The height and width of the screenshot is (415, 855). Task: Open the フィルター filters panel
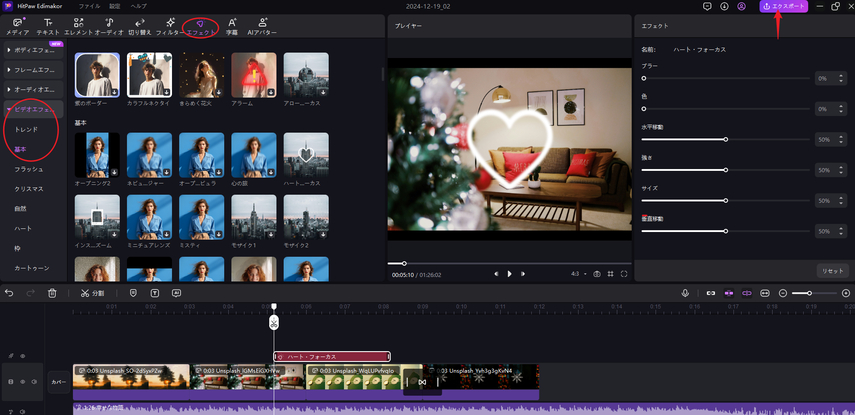170,26
